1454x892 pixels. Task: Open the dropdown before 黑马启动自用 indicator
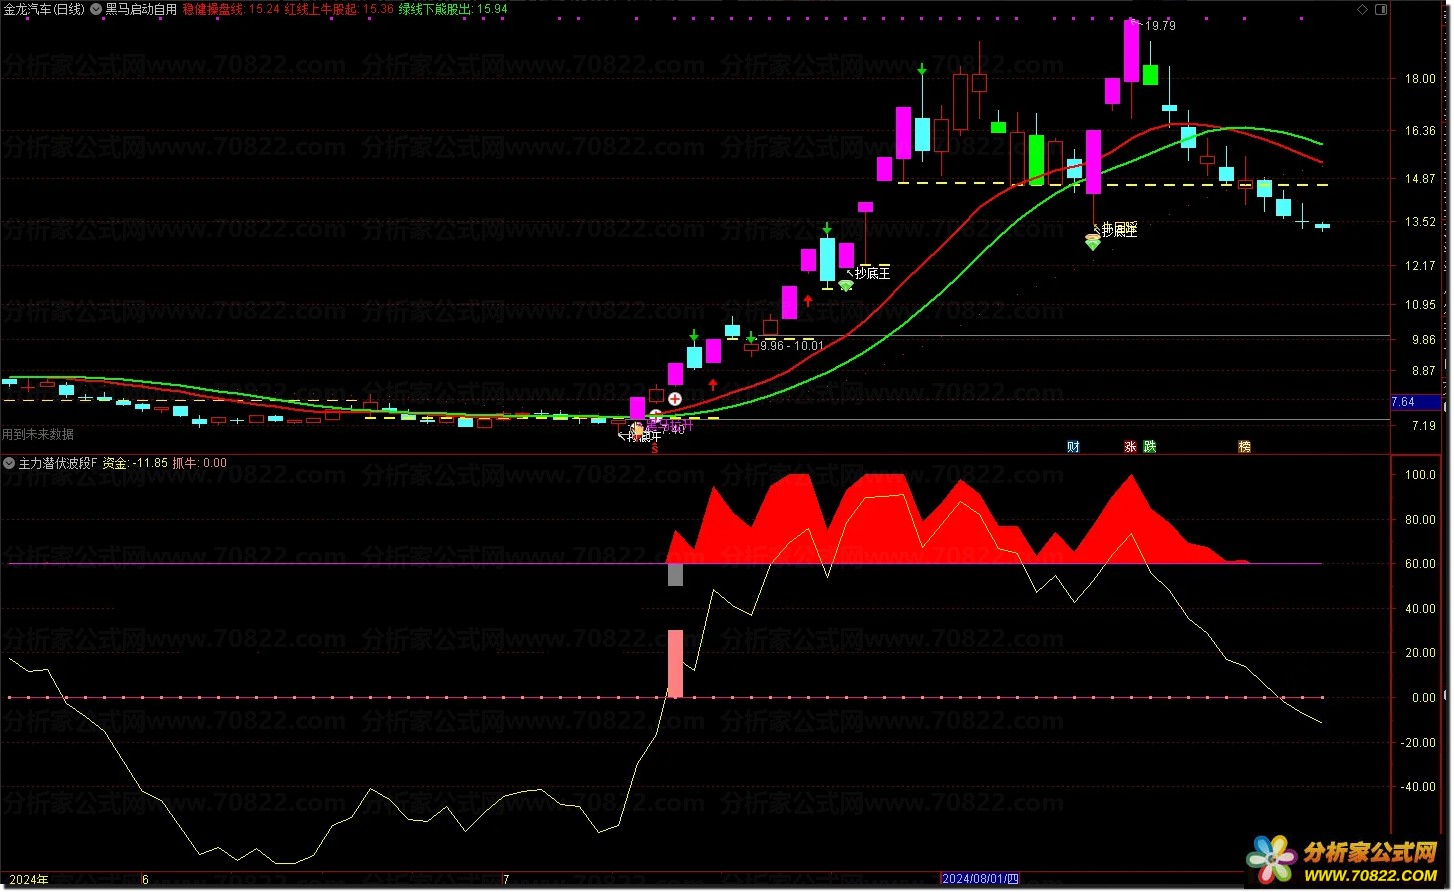click(96, 9)
